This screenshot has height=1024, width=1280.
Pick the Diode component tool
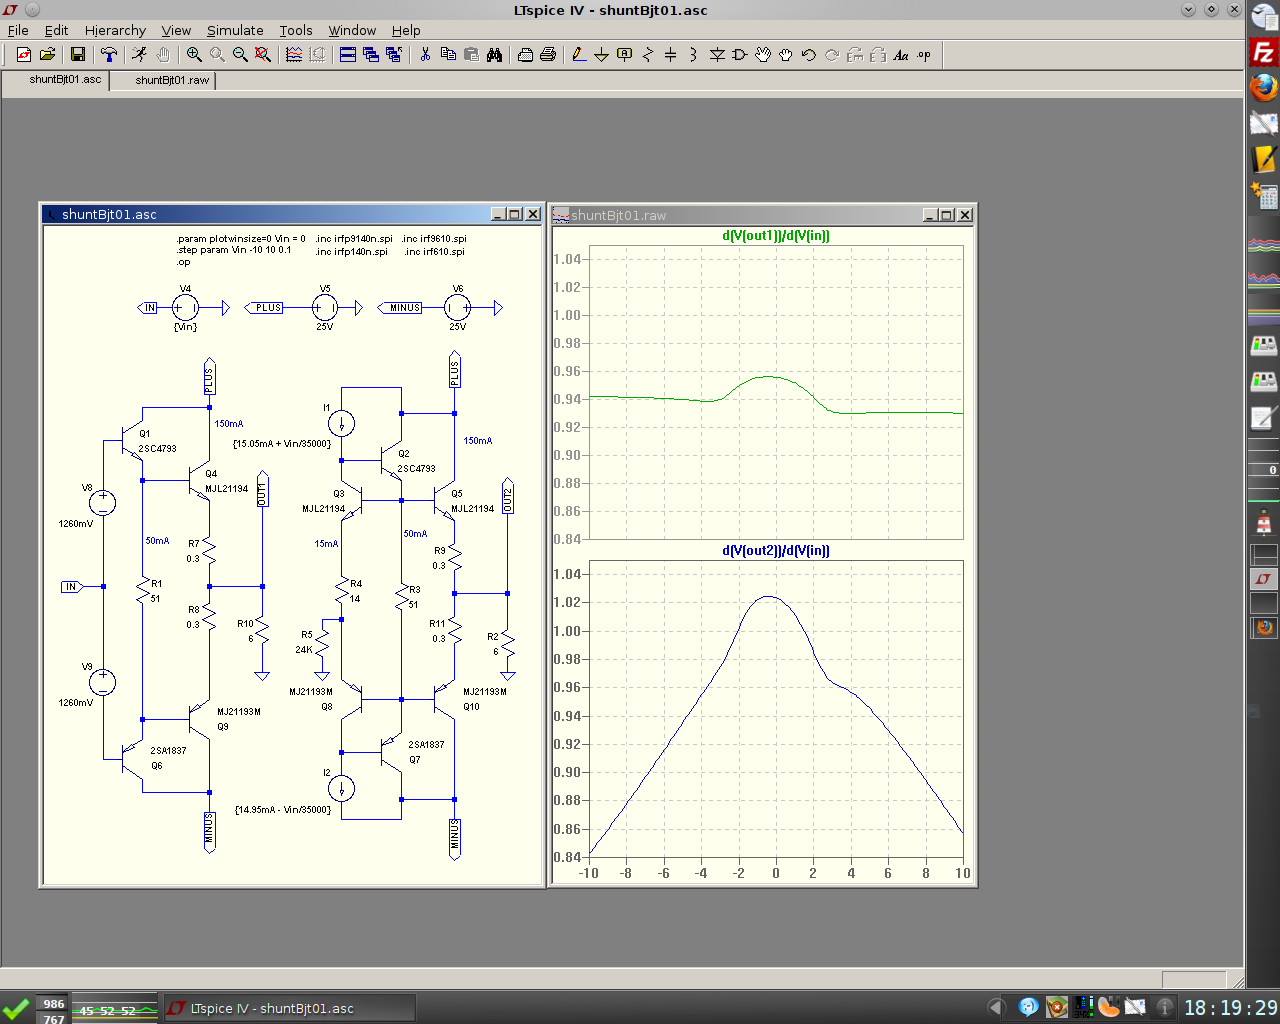717,55
